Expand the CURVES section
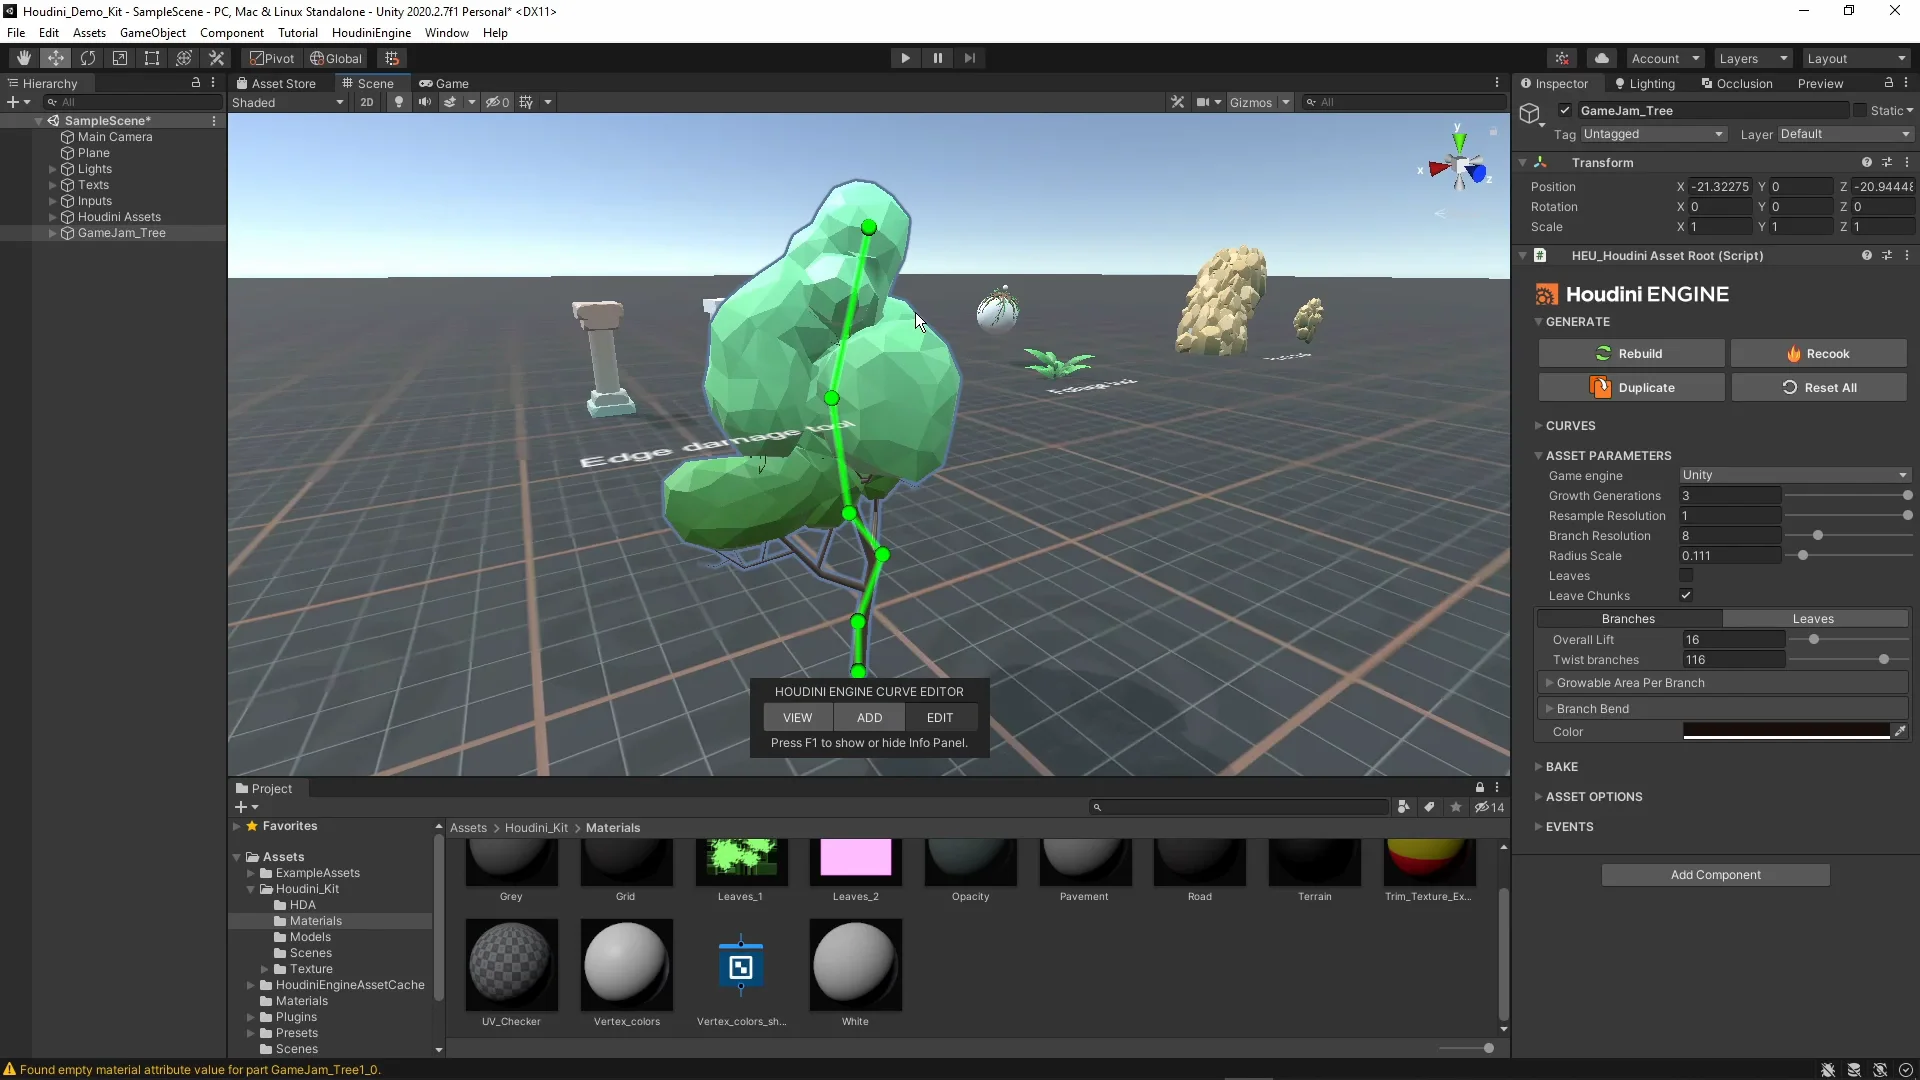The width and height of the screenshot is (1920, 1080). coord(1570,426)
